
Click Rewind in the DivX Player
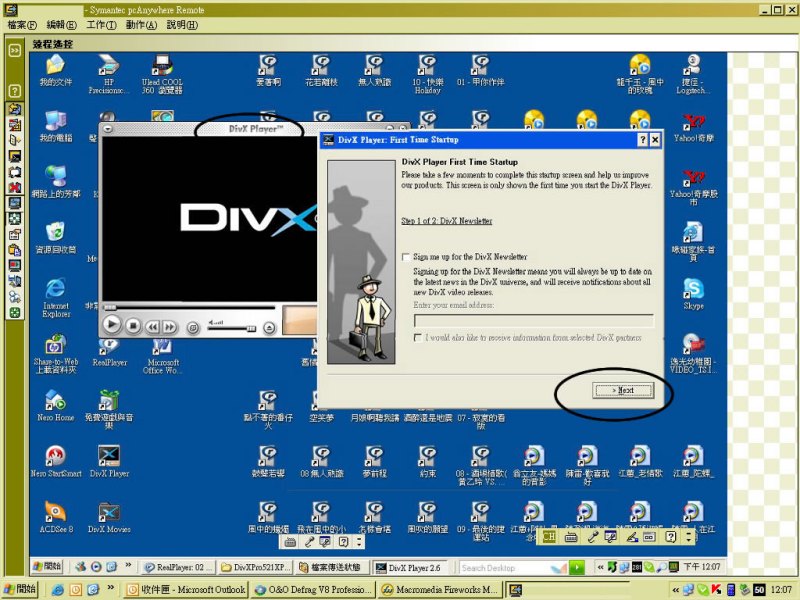pos(153,327)
